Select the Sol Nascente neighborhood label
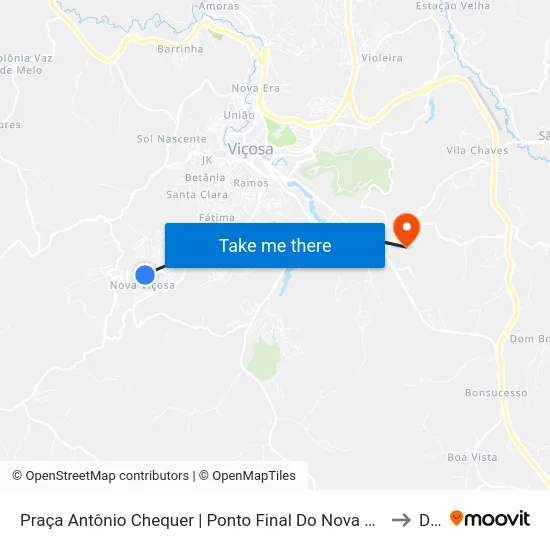The width and height of the screenshot is (550, 550). click(x=172, y=139)
